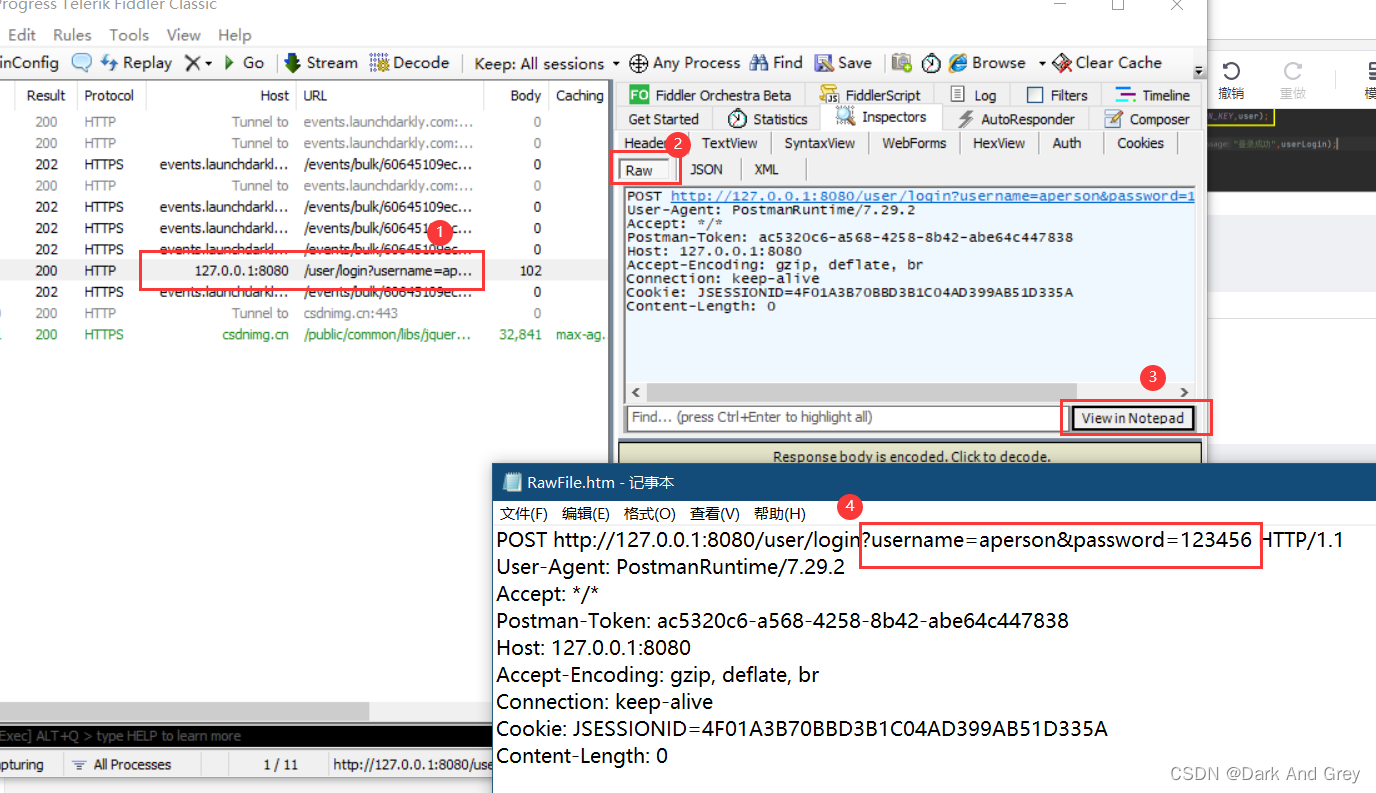Replay the selected session
Image resolution: width=1376 pixels, height=793 pixels.
[x=136, y=63]
